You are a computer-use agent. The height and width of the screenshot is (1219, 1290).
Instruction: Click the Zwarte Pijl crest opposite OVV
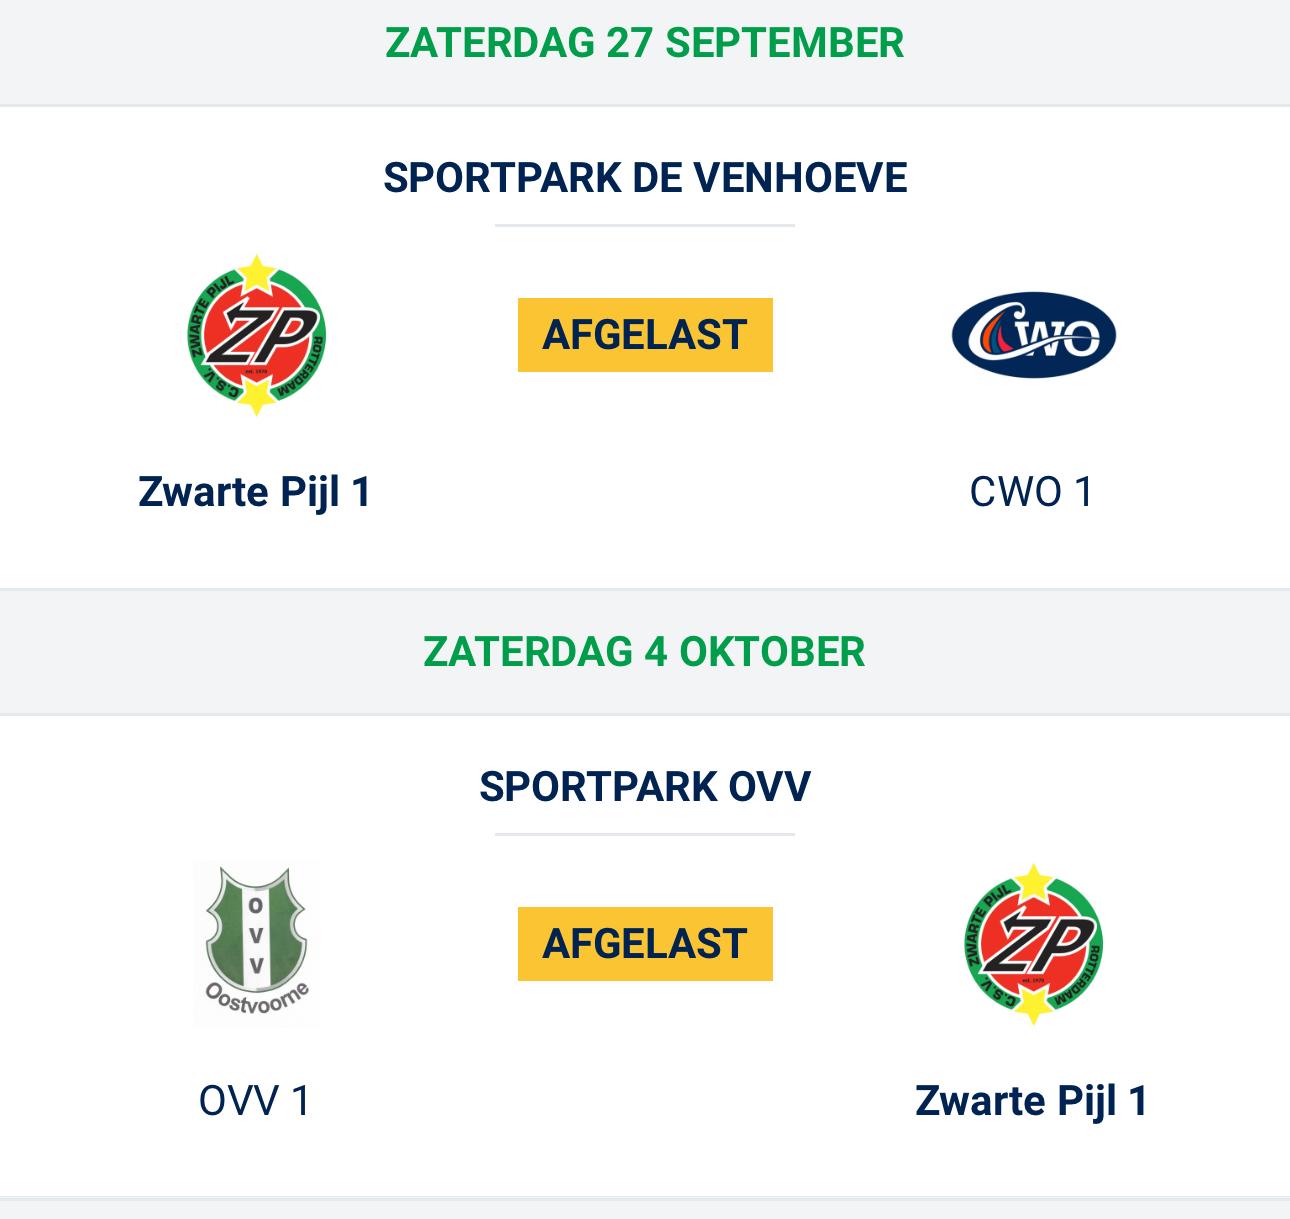click(1032, 944)
